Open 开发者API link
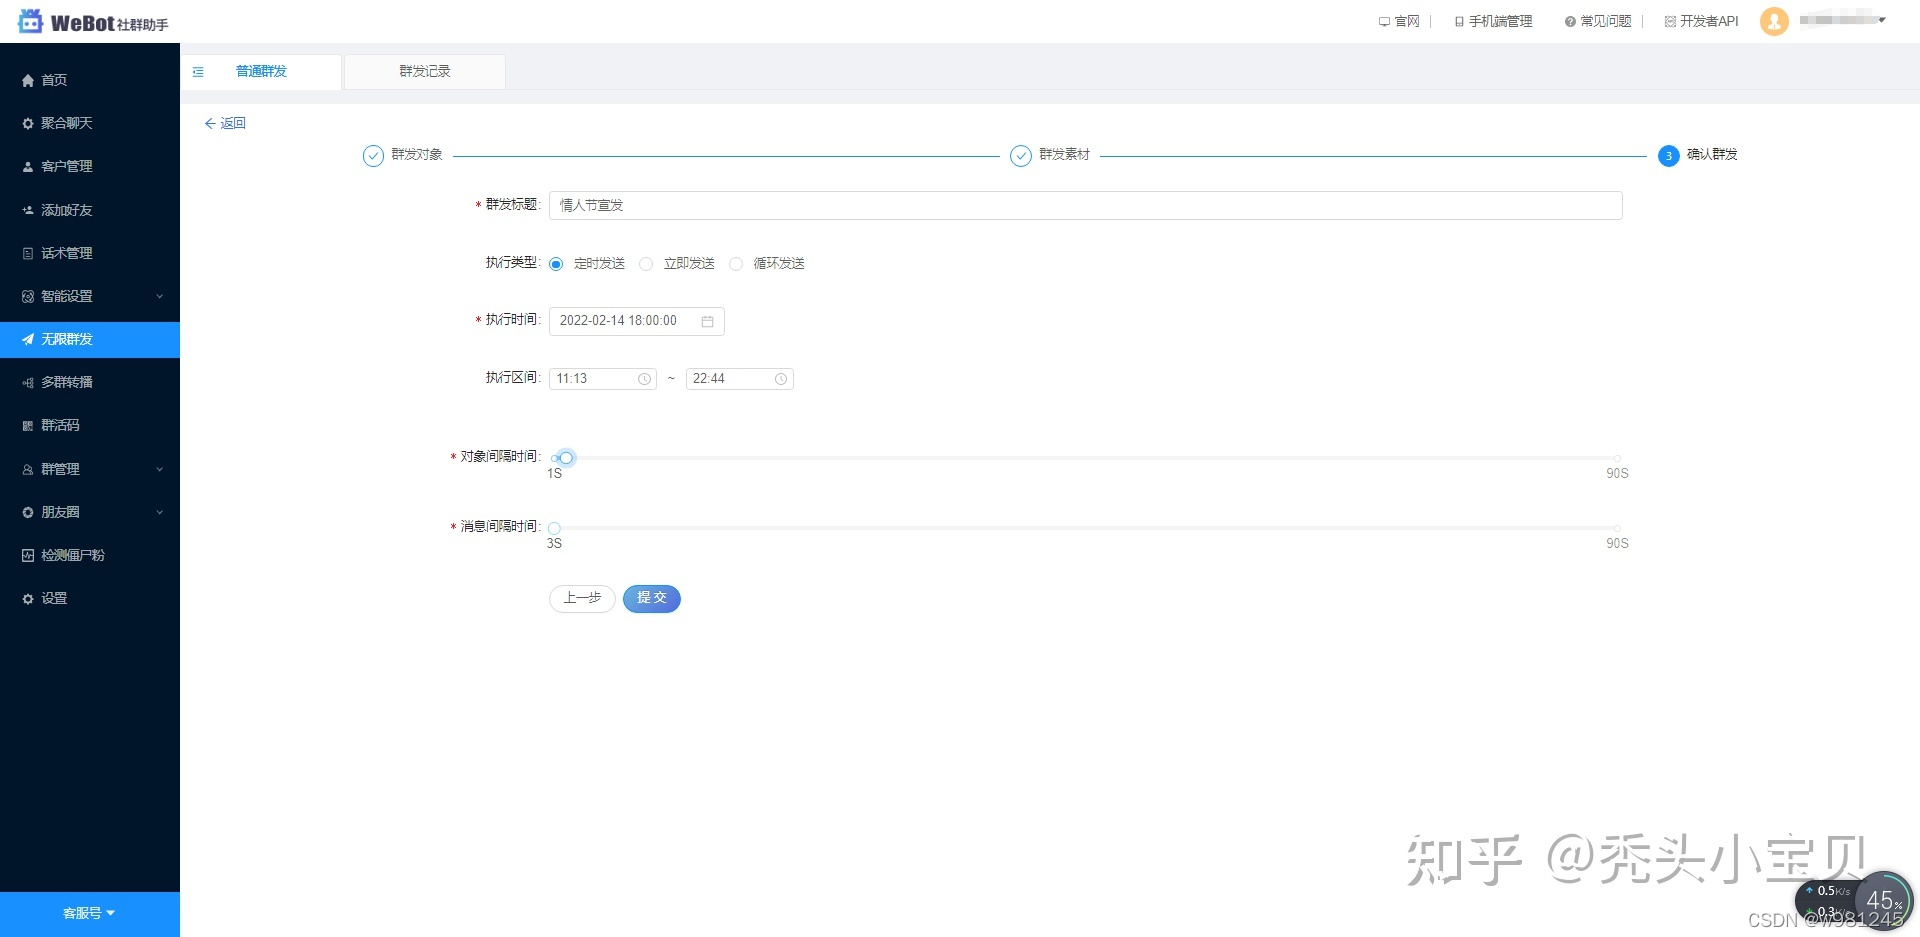This screenshot has width=1920, height=937. tap(1701, 21)
